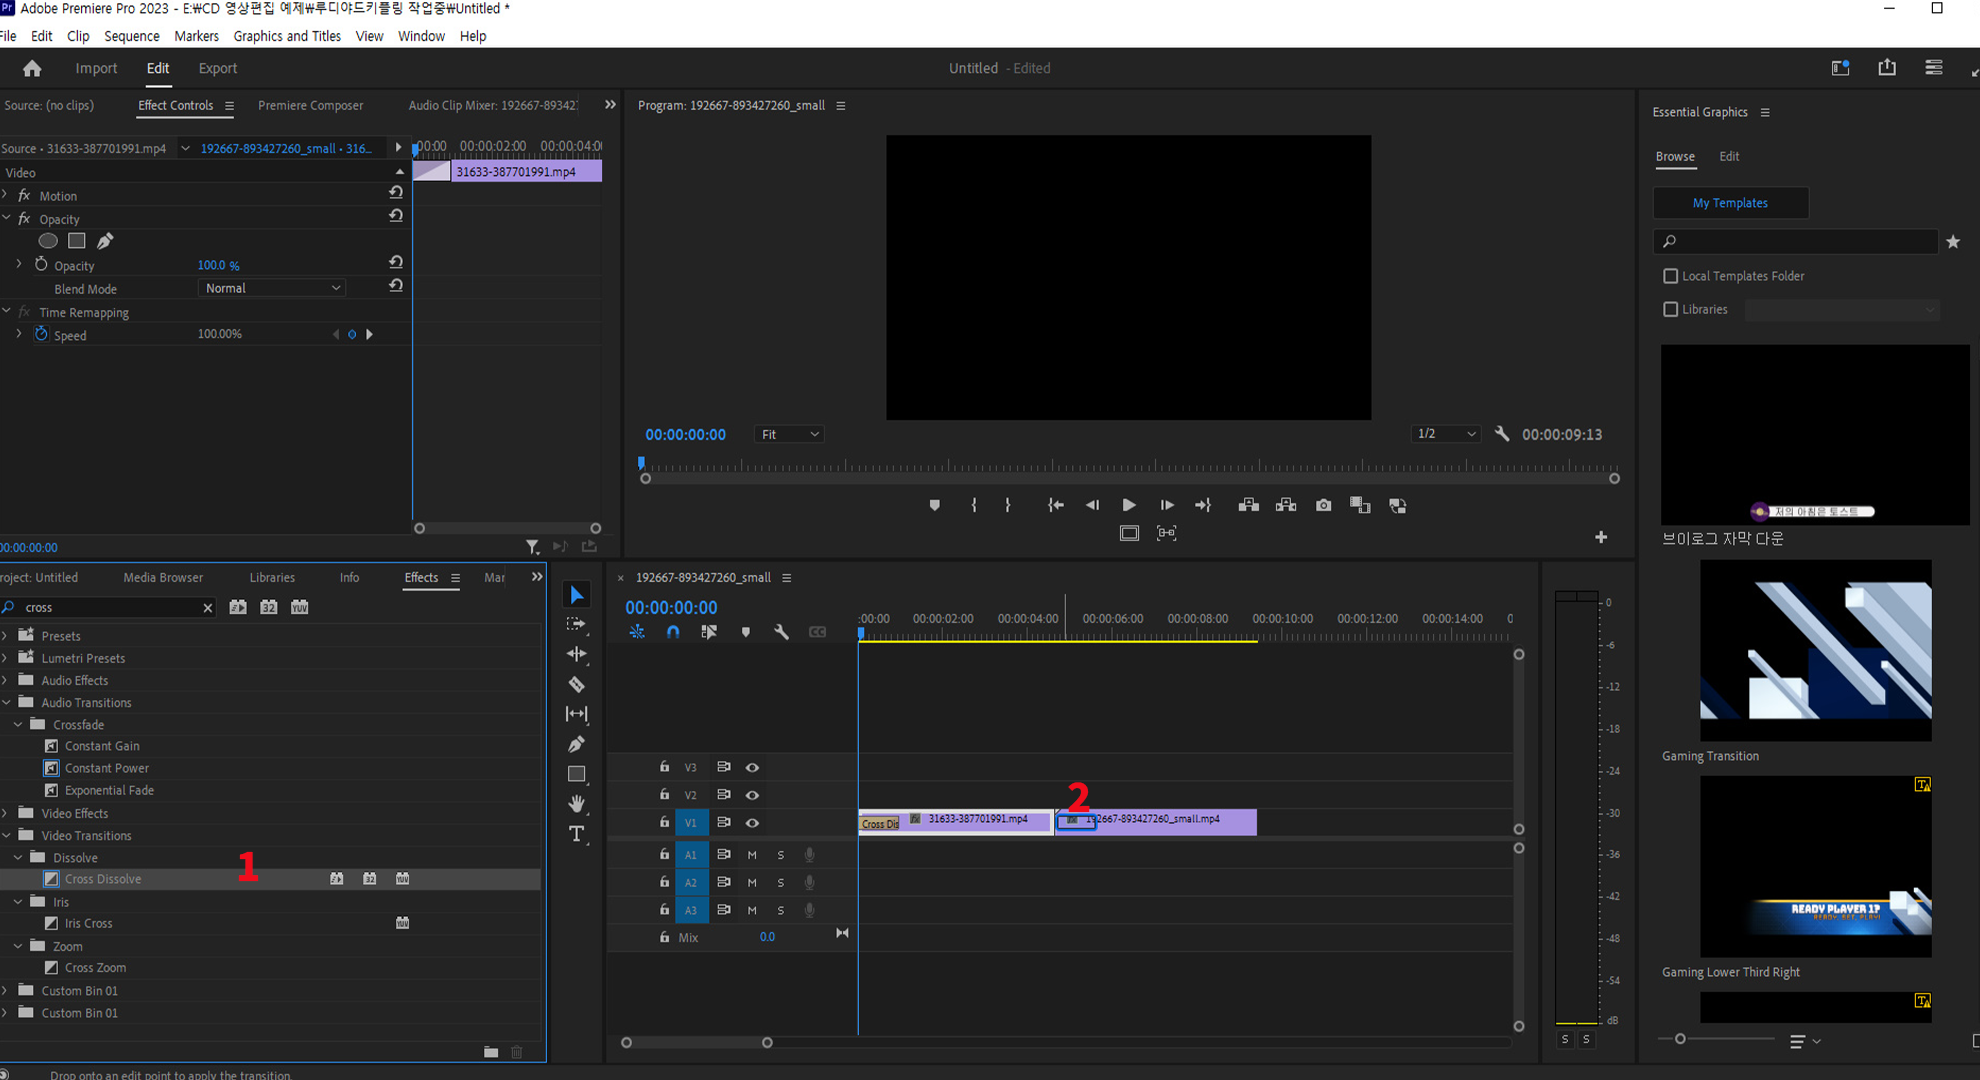
Task: Mute audio track A1
Action: coord(752,855)
